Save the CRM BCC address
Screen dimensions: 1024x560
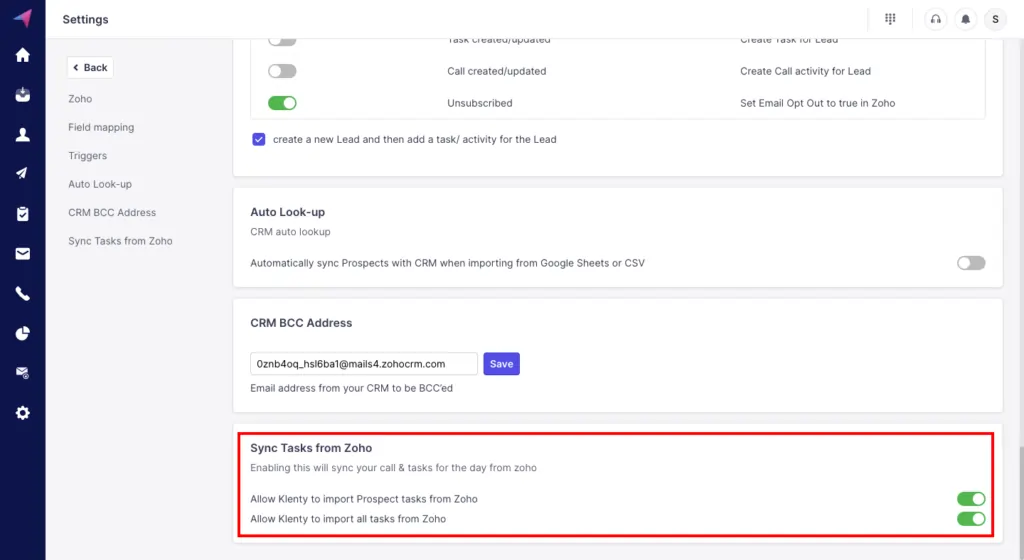(x=502, y=364)
